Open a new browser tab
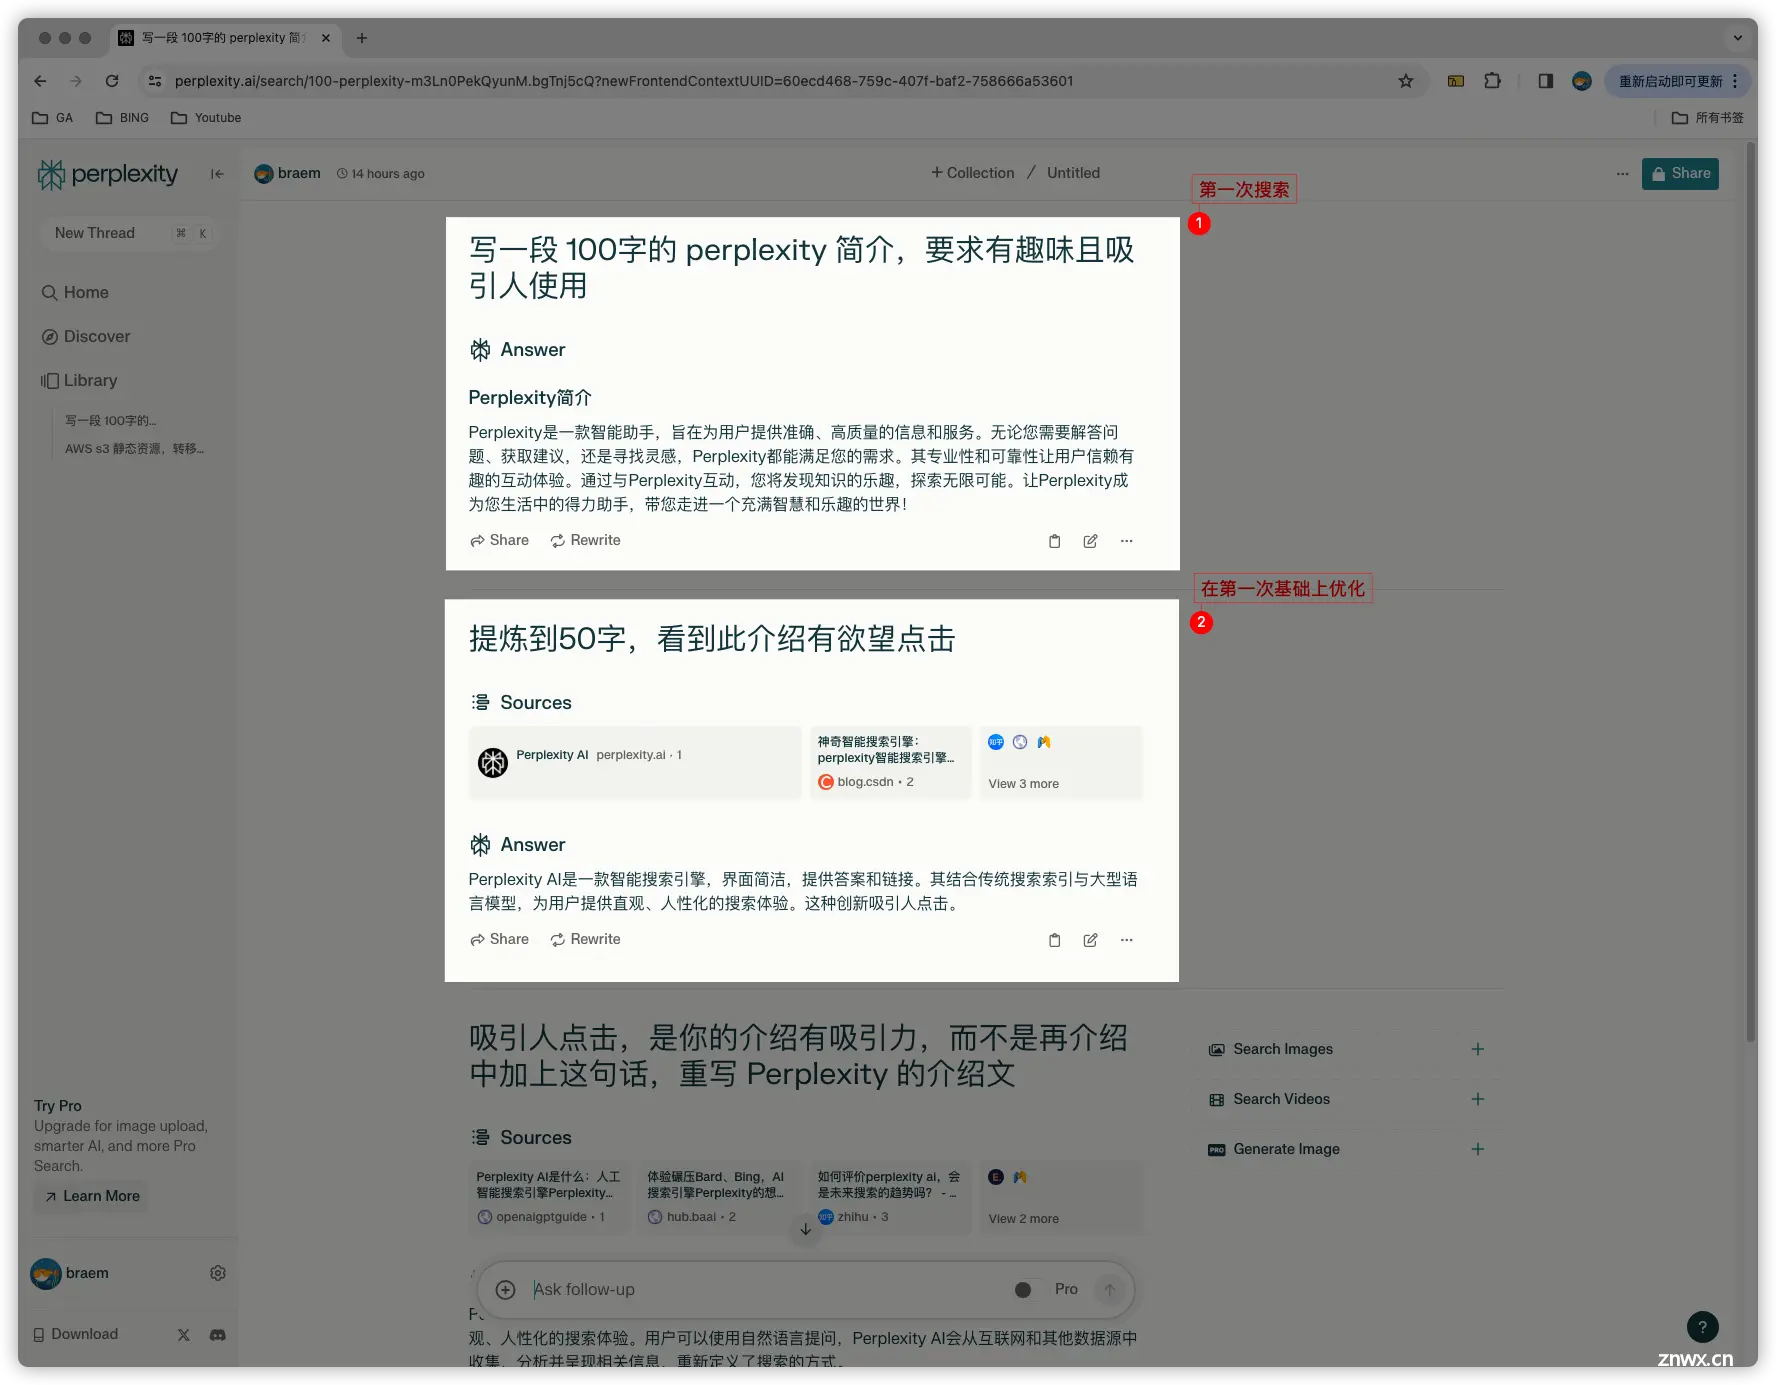This screenshot has width=1776, height=1385. [x=362, y=38]
